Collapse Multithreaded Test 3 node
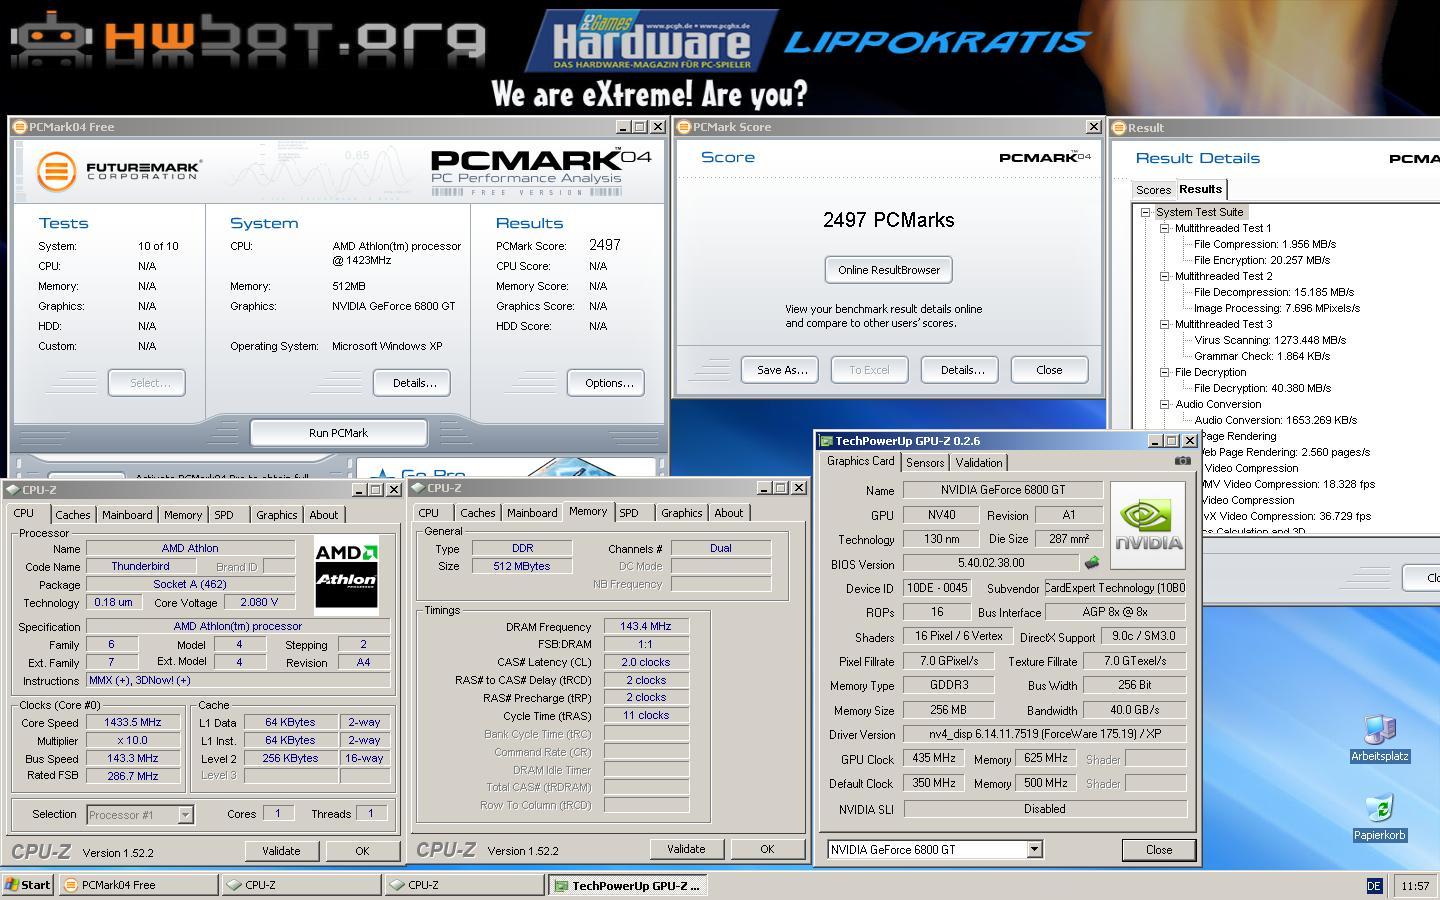Viewport: 1440px width, 900px height. [1165, 324]
